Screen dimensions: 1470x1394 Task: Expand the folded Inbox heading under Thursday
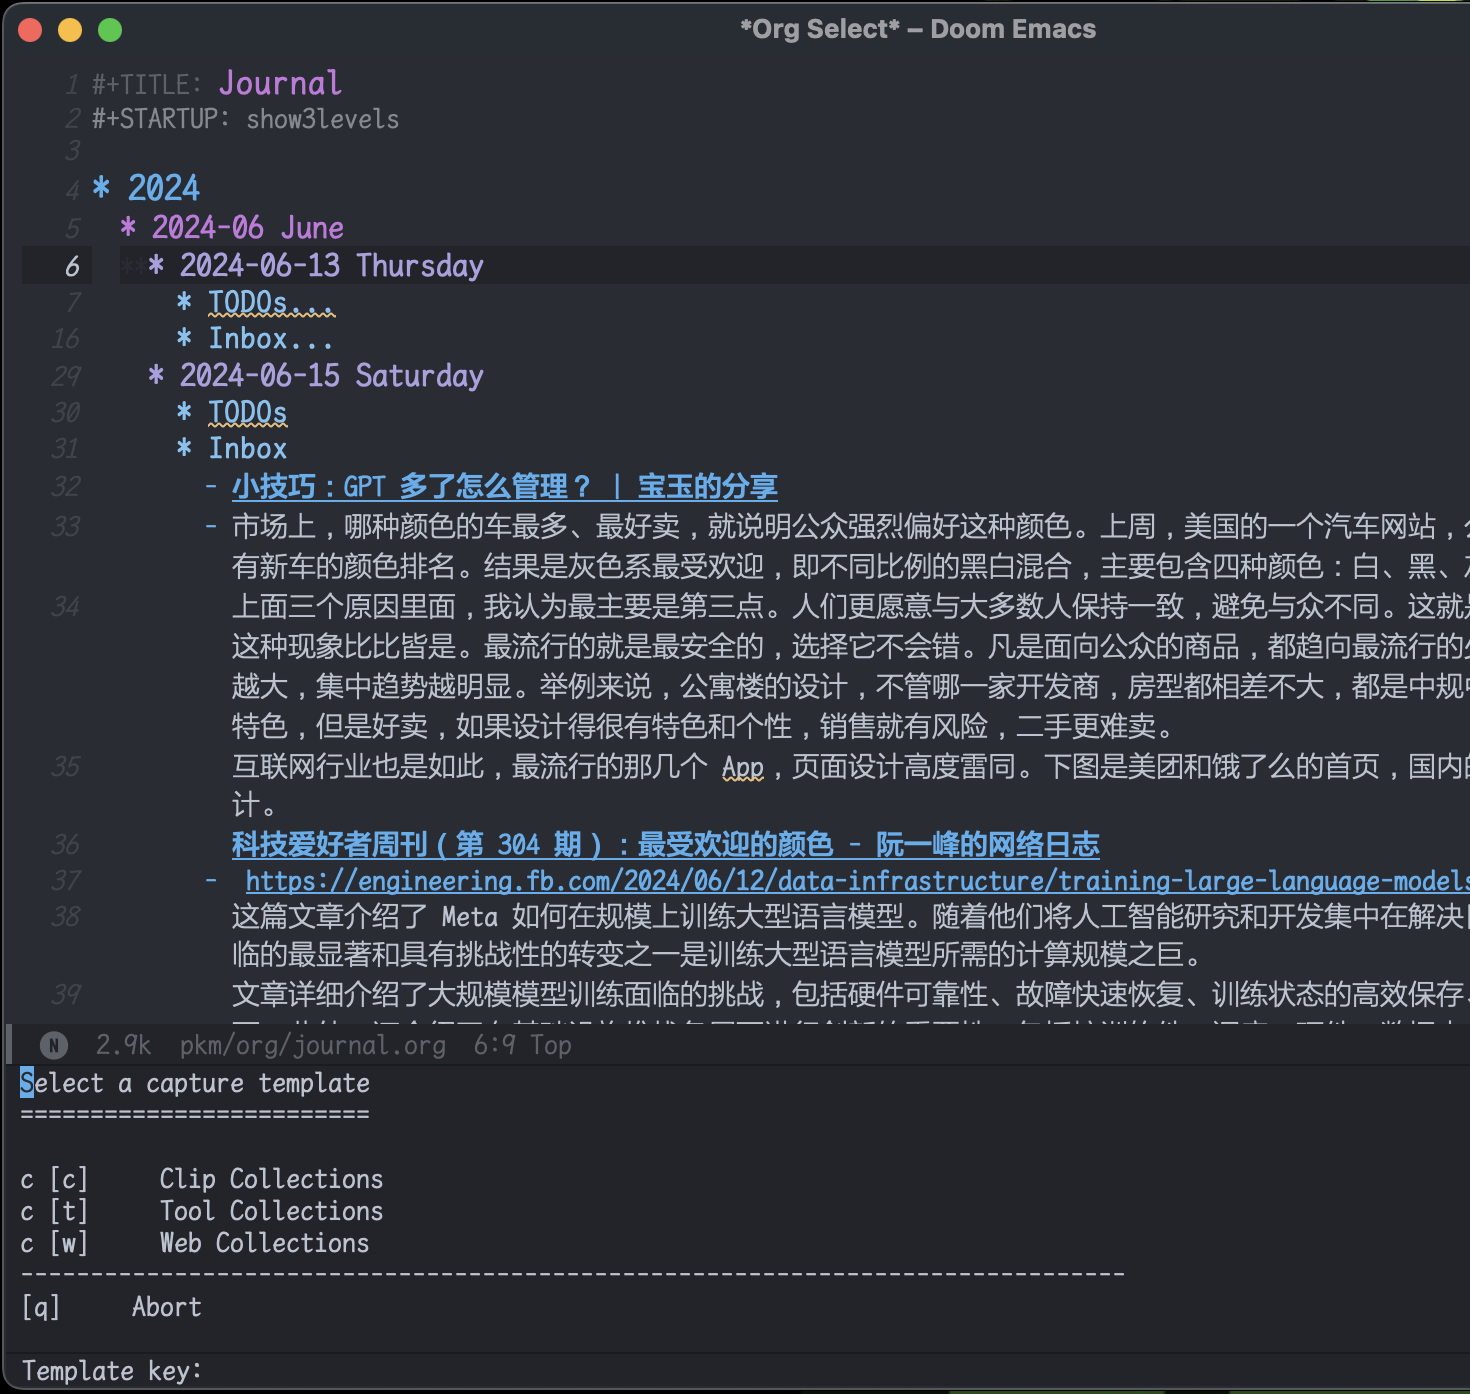268,339
